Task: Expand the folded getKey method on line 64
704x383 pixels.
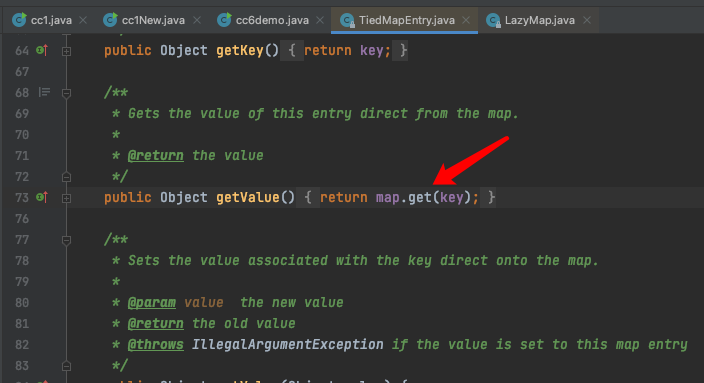Action: tap(66, 51)
